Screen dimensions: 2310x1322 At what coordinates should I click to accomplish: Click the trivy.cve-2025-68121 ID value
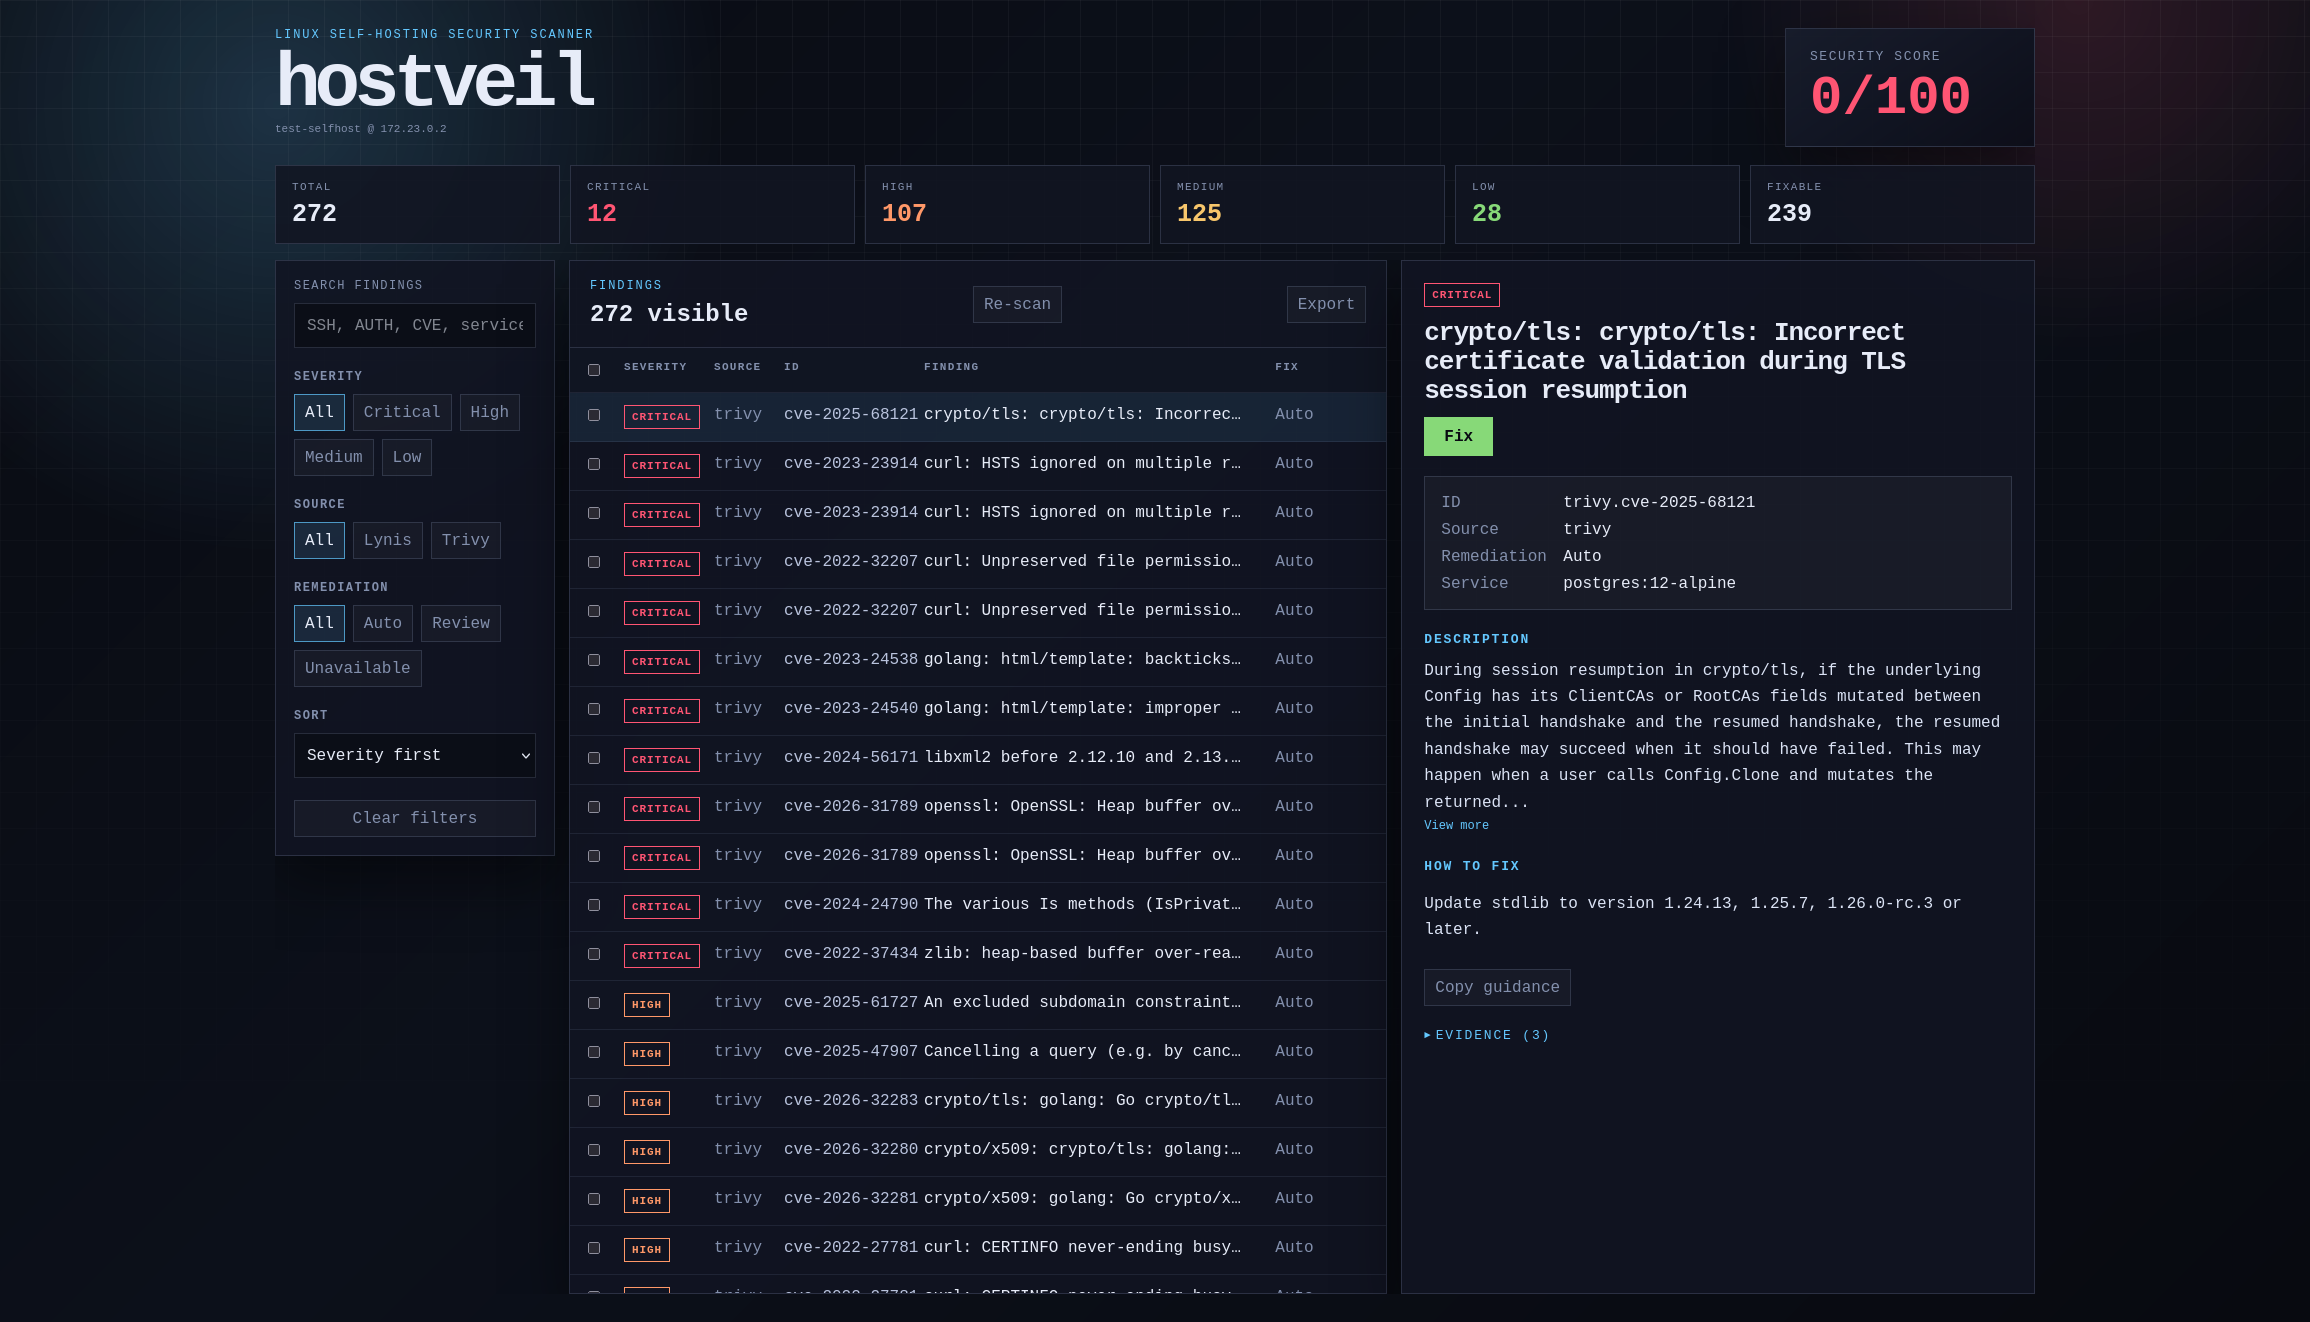(x=1659, y=502)
